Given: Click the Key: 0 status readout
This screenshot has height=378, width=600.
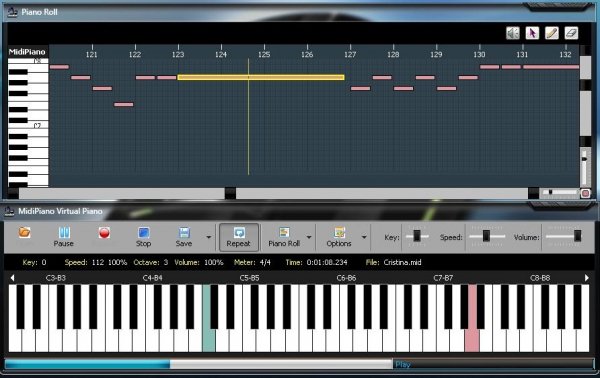Looking at the screenshot, I should (x=34, y=262).
